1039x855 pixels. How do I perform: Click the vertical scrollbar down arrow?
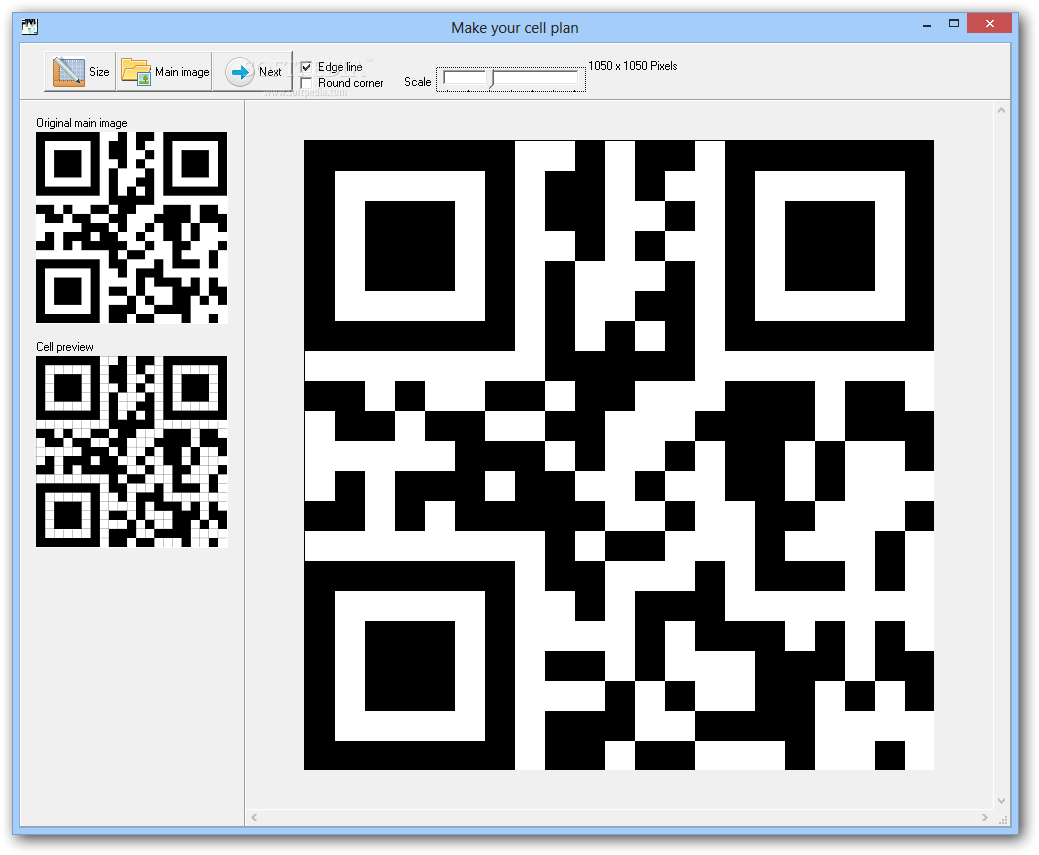[1001, 801]
